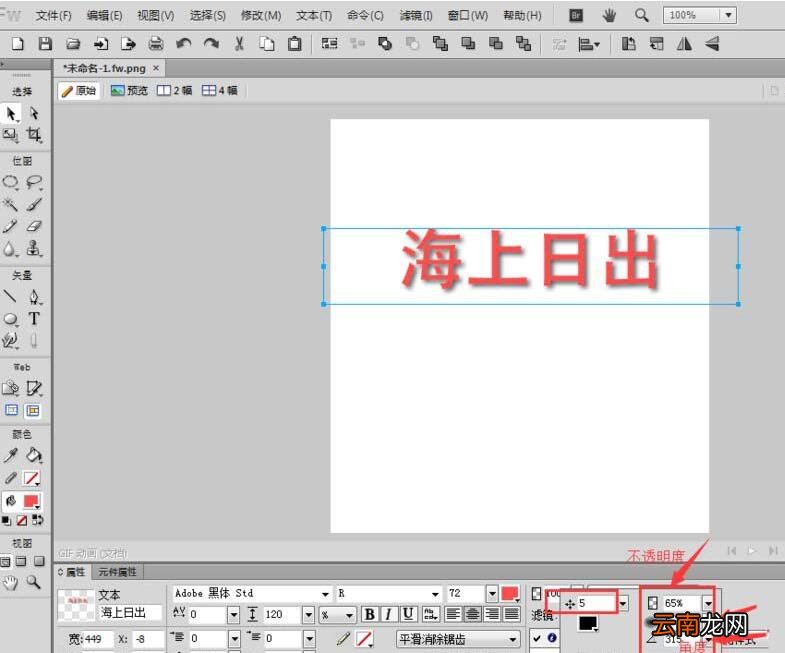Select the Zoom tool in Tools panel
The image size is (785, 653).
pyautogui.click(x=34, y=582)
